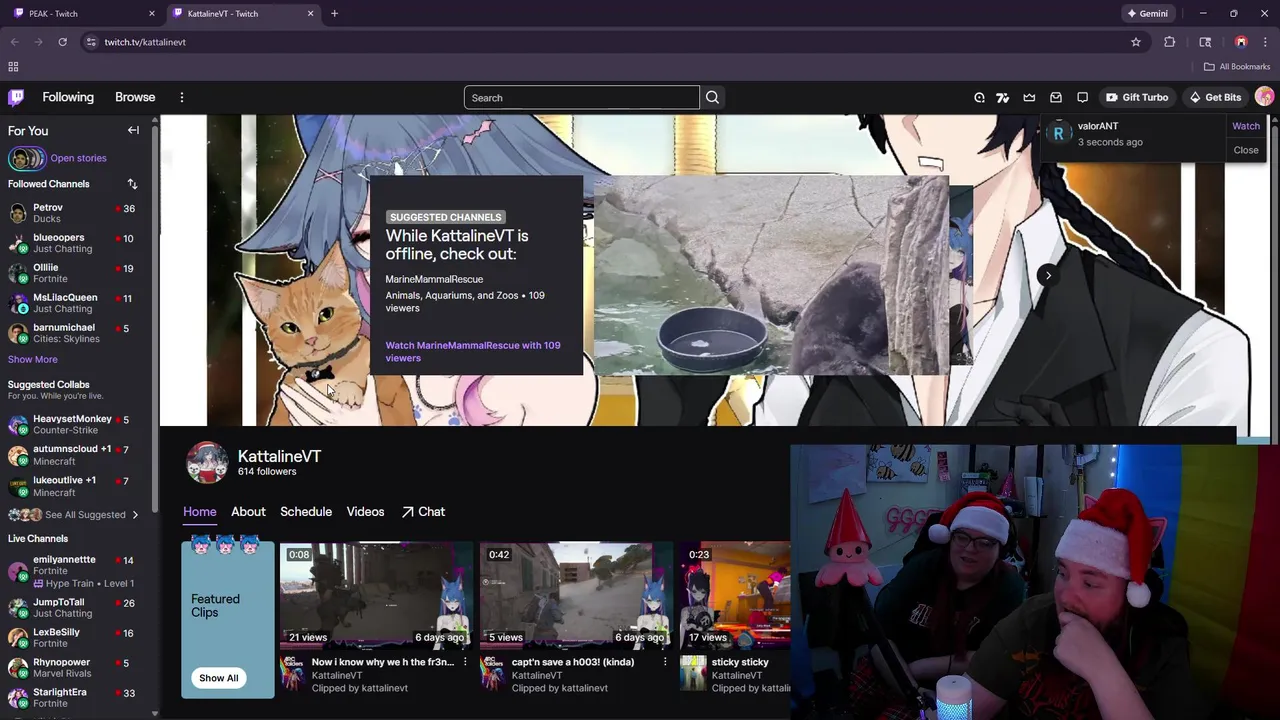1280x720 pixels.
Task: Click MarineMammalRescue channel name
Action: point(434,279)
